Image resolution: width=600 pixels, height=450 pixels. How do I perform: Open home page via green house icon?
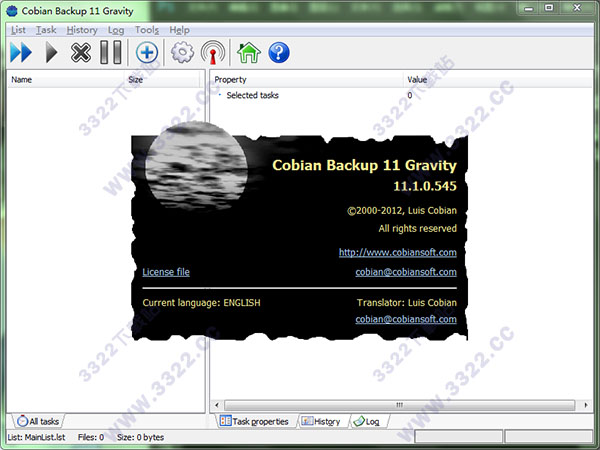[249, 52]
